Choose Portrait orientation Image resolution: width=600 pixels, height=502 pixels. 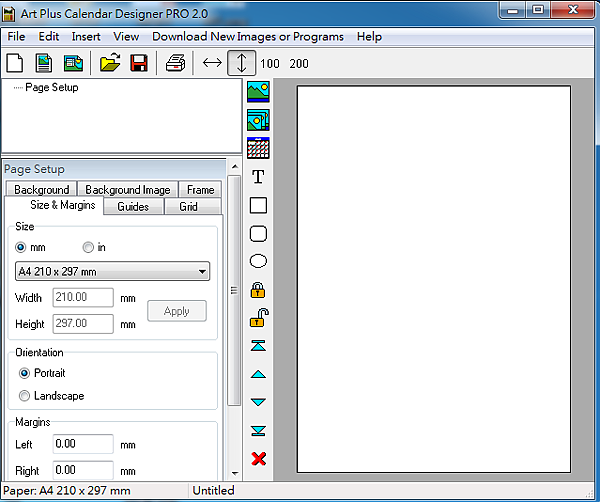pos(24,373)
